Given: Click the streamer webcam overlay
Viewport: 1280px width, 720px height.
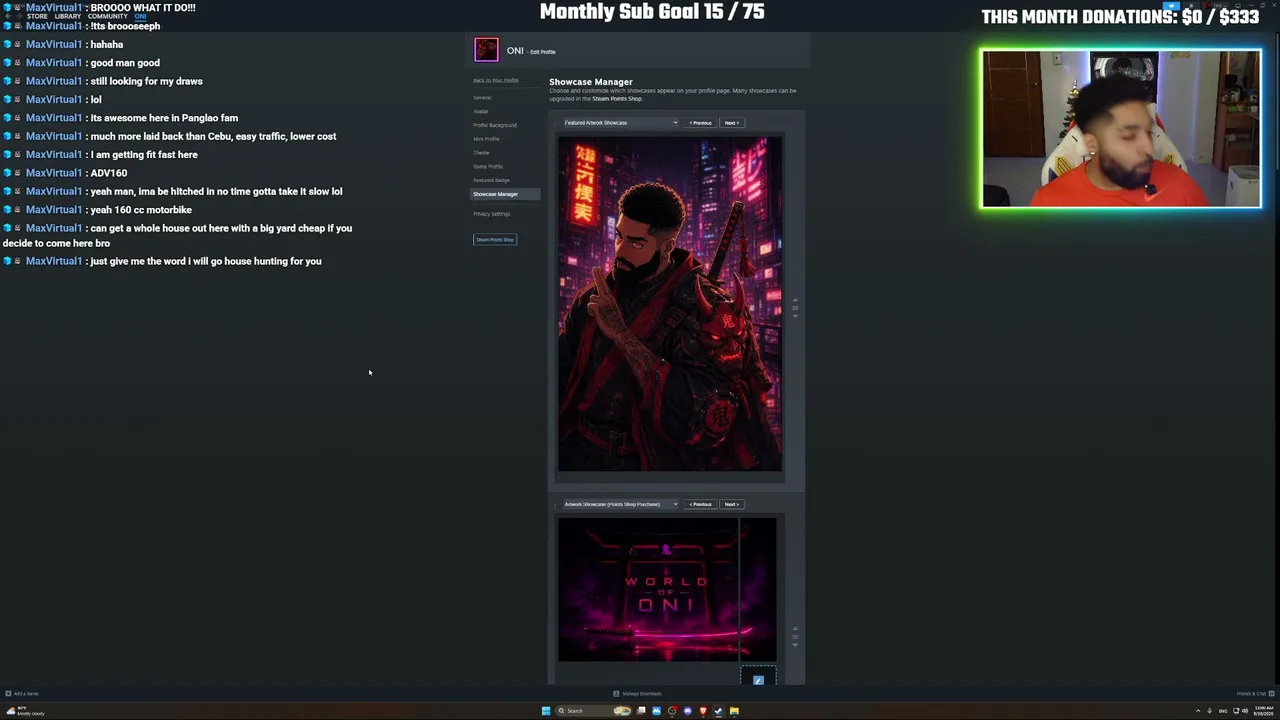Looking at the screenshot, I should 1121,129.
